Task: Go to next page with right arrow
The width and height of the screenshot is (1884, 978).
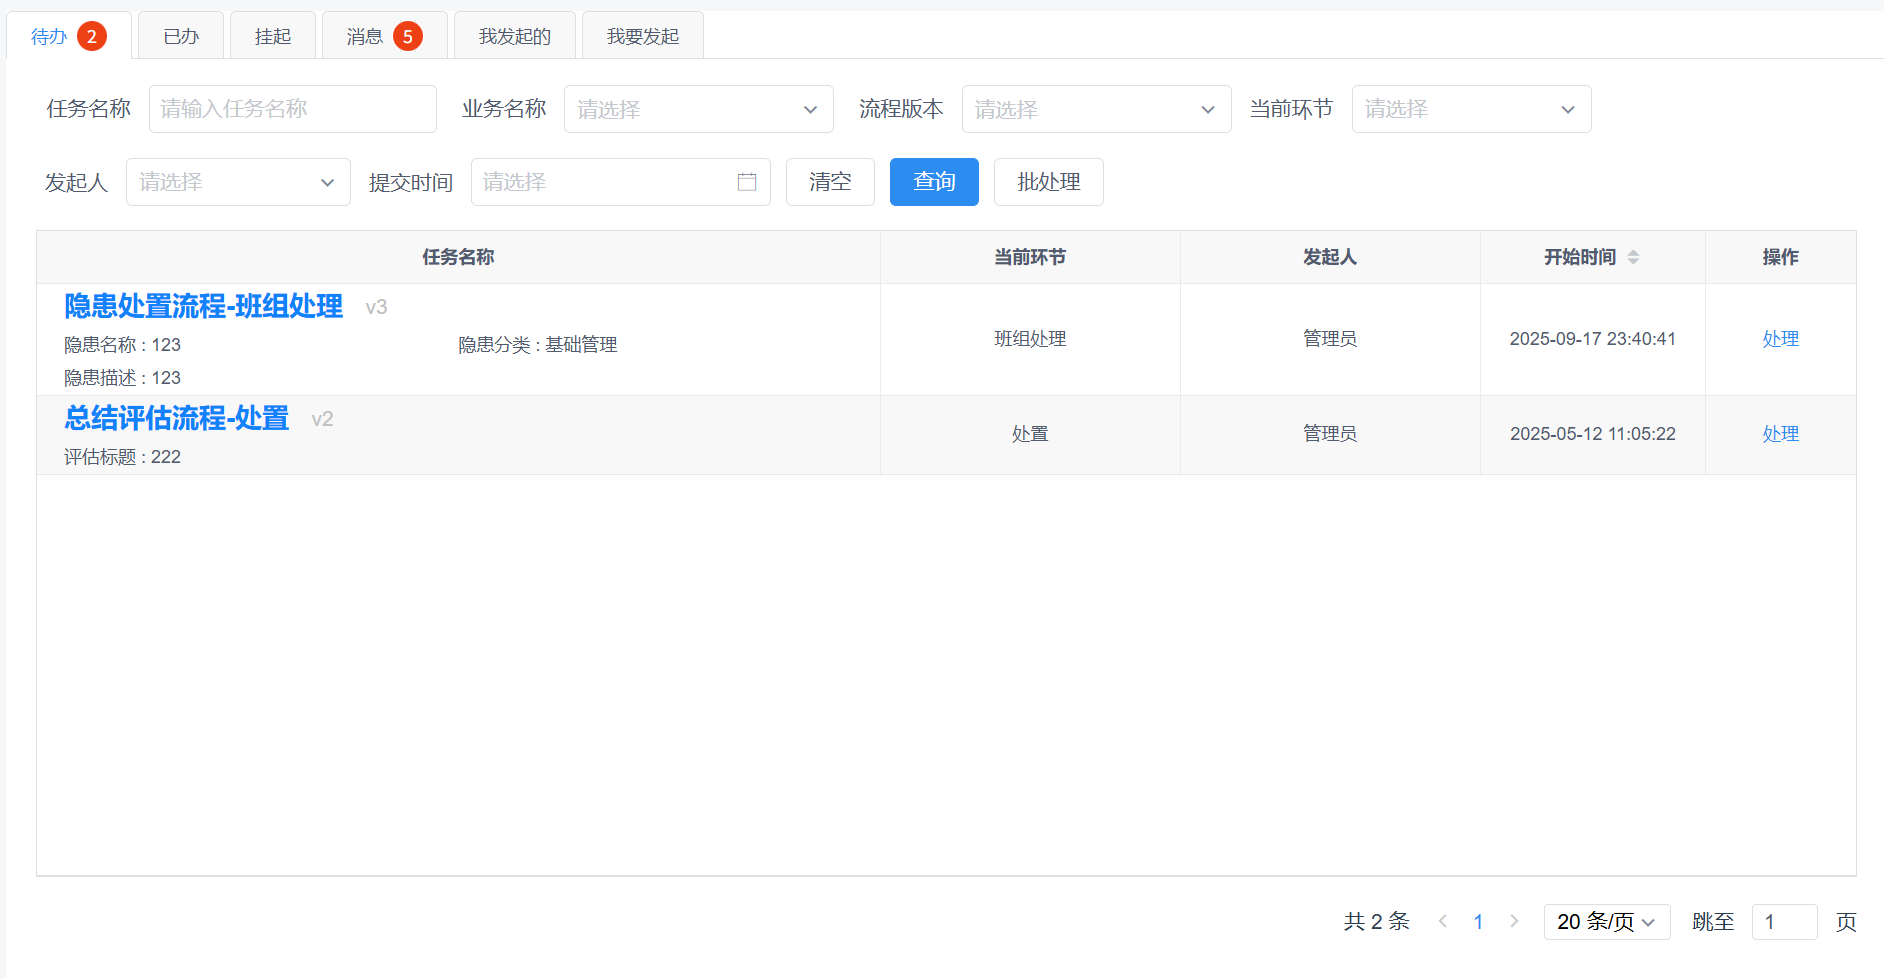Action: pyautogui.click(x=1515, y=921)
